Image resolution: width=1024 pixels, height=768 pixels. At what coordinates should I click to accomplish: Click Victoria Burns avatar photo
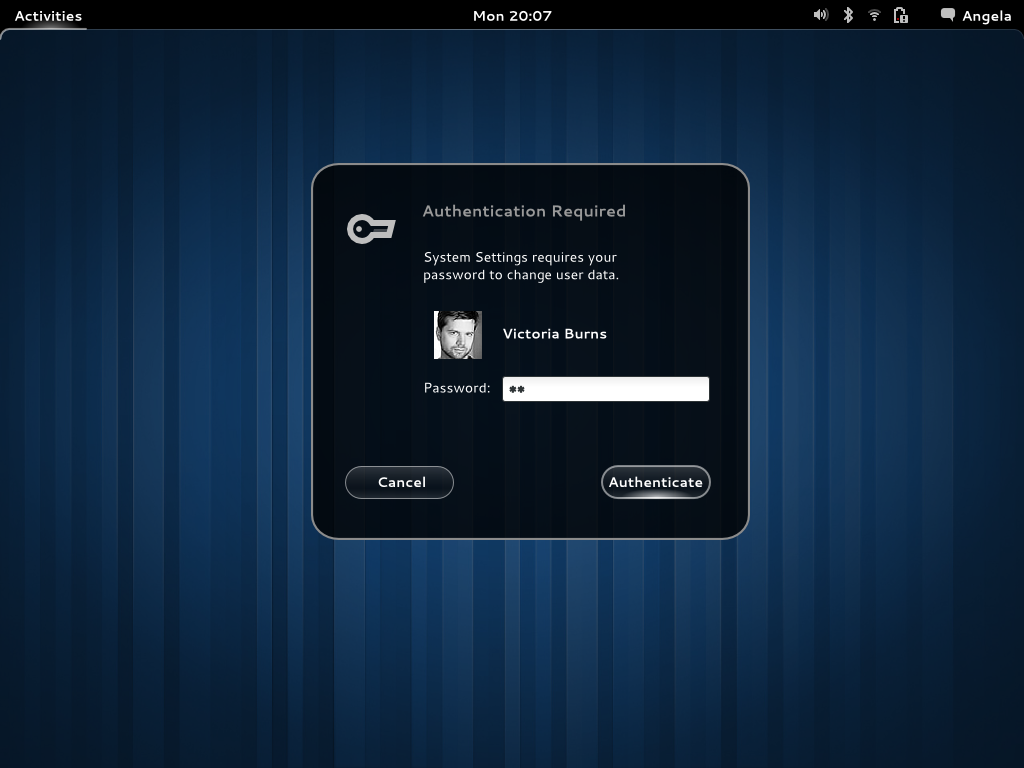[458, 334]
